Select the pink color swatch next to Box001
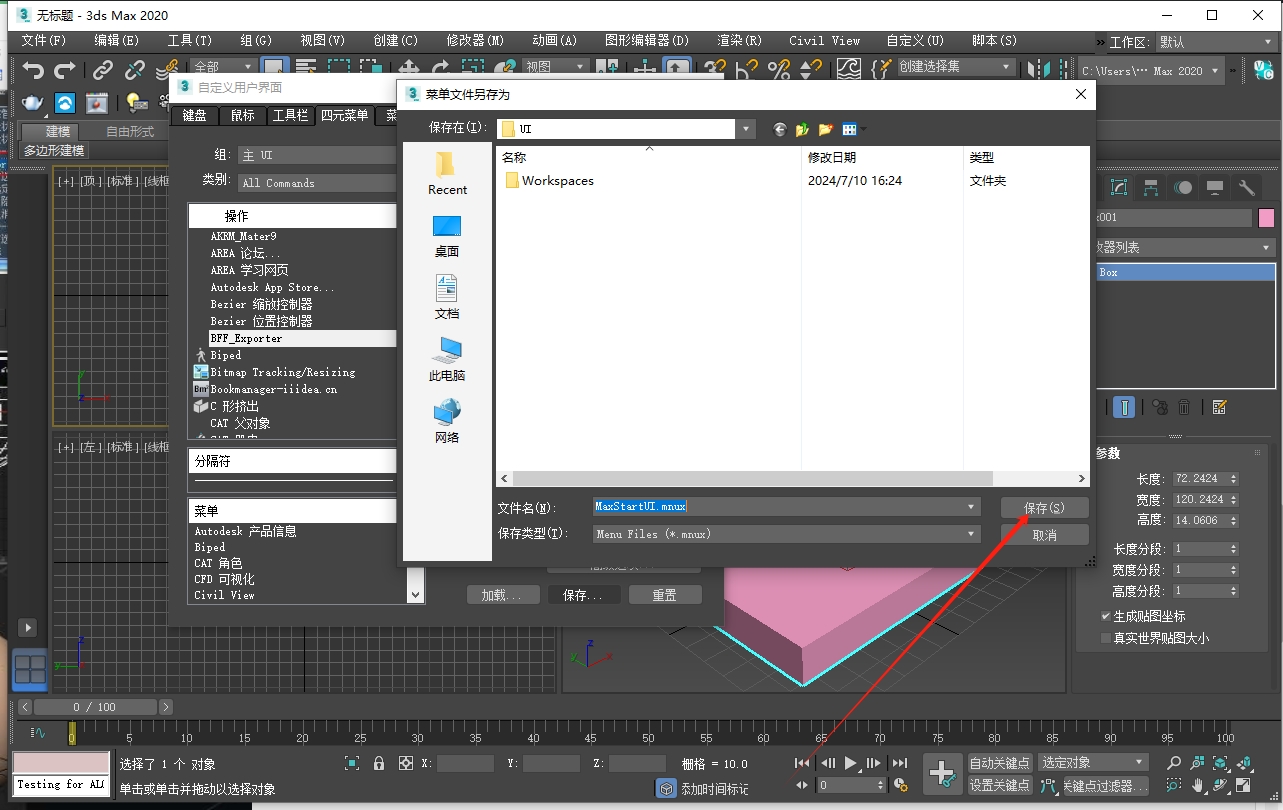The image size is (1283, 810). (1266, 217)
